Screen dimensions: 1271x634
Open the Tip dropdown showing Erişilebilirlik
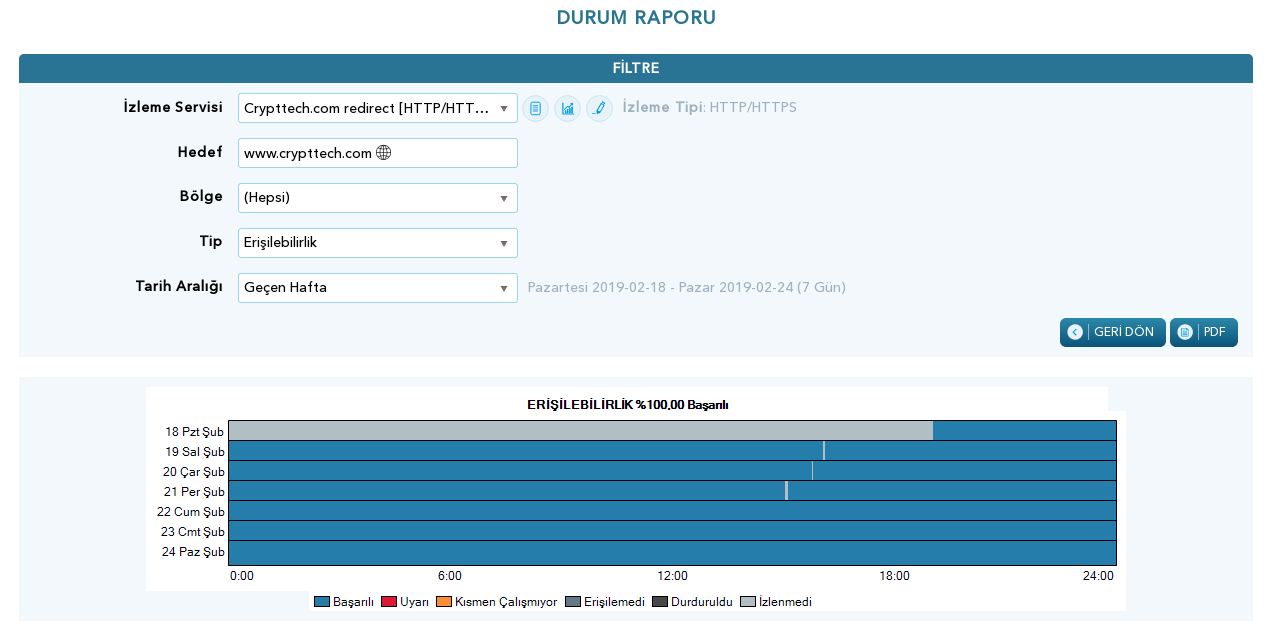tap(378, 243)
